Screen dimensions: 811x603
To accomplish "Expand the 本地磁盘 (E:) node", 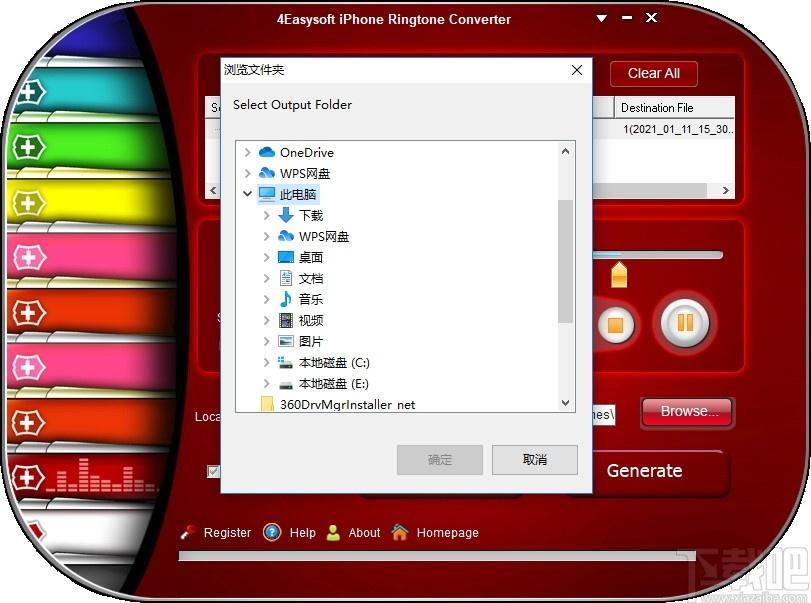I will point(266,384).
